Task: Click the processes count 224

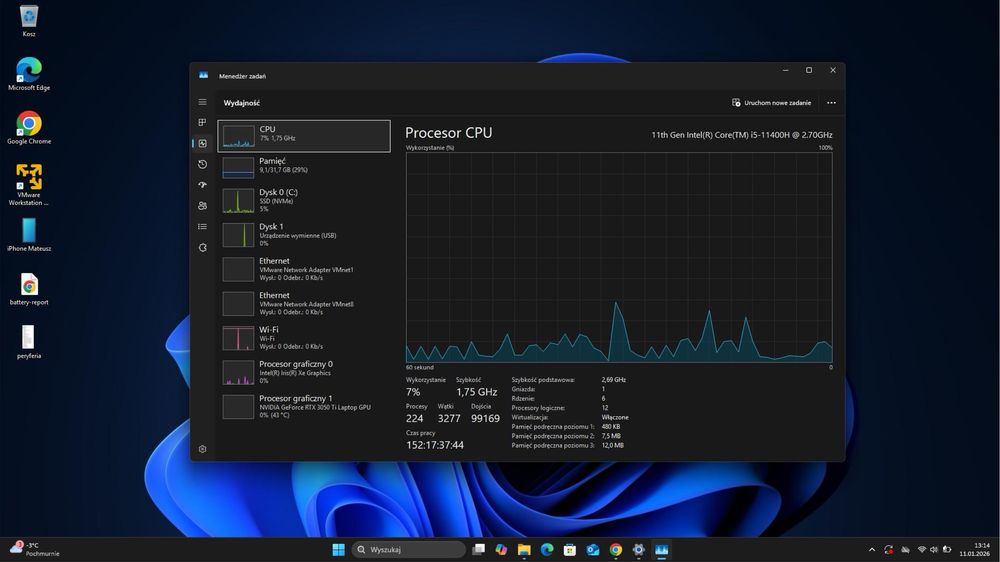Action: pyautogui.click(x=415, y=418)
